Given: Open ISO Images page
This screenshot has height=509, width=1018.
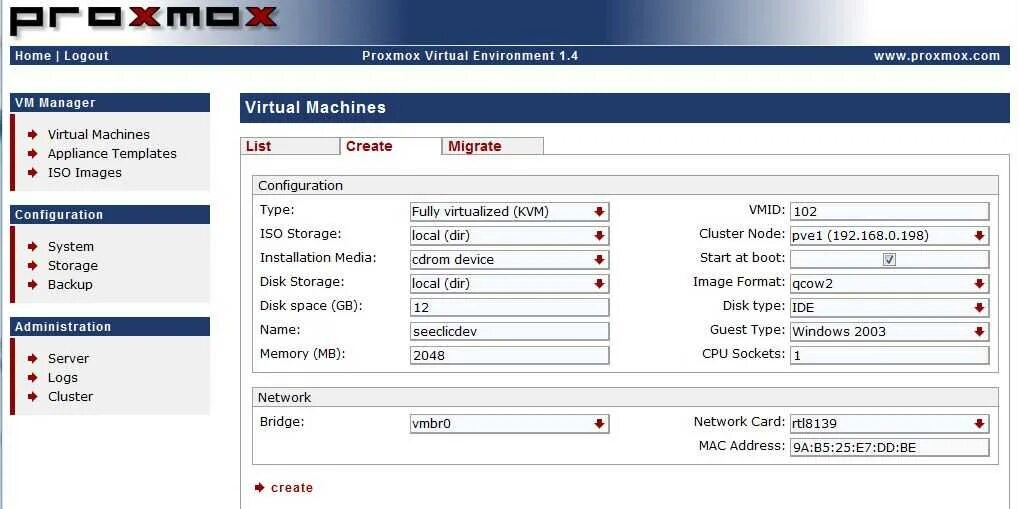Looking at the screenshot, I should click(84, 173).
